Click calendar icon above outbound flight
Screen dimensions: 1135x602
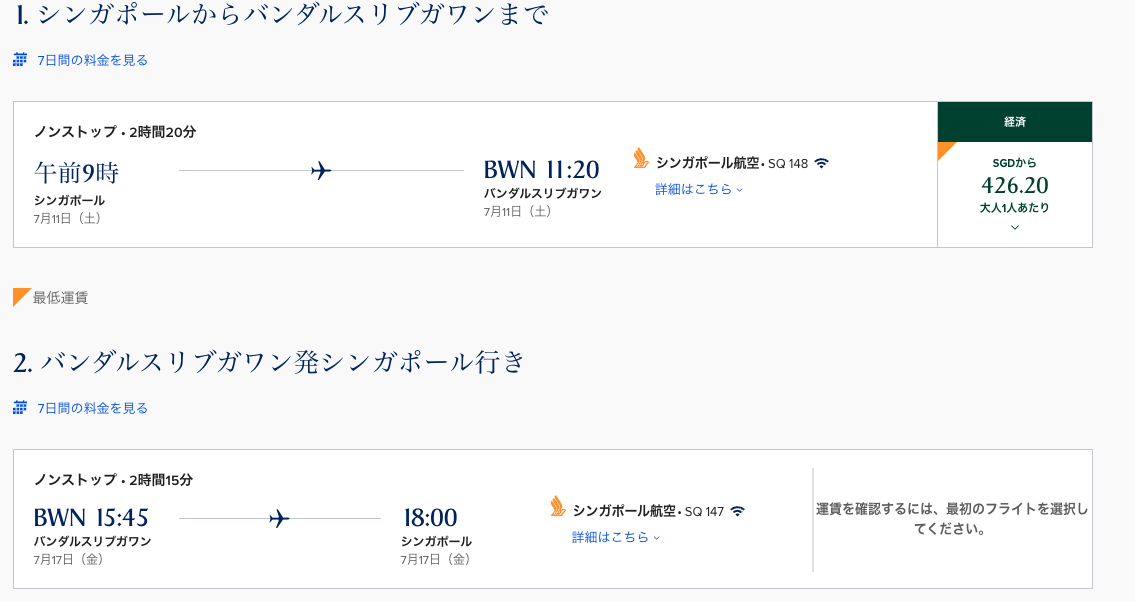pos(20,60)
